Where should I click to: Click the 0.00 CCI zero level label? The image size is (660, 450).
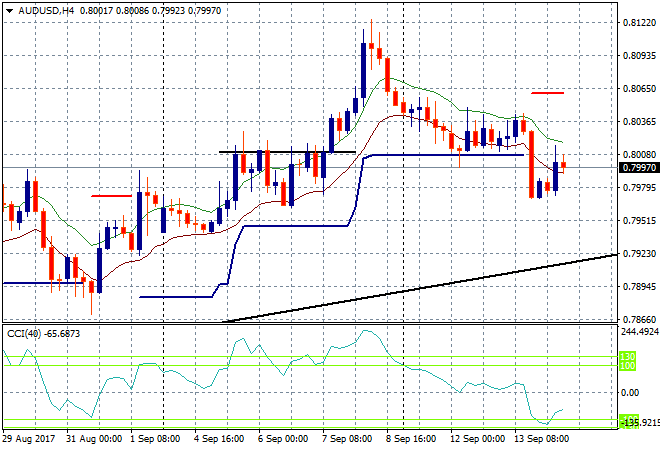click(x=632, y=392)
